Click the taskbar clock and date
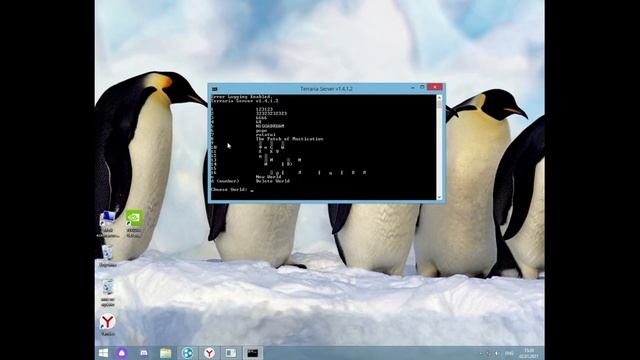Screen dimensions: 640x360 click(x=529, y=353)
